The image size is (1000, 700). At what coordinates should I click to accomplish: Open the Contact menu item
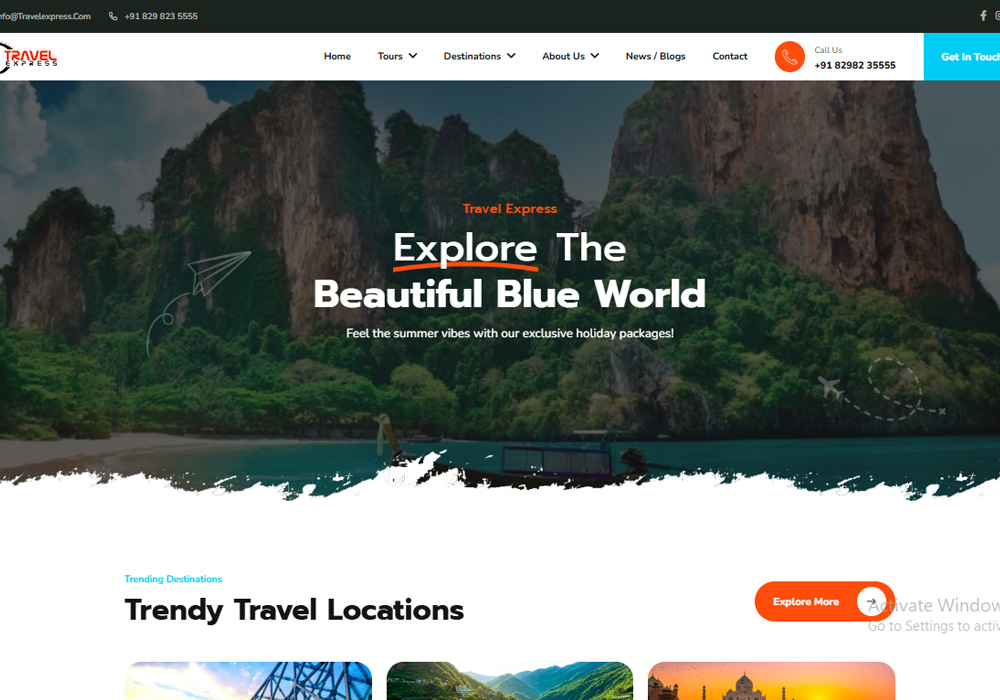[x=730, y=56]
